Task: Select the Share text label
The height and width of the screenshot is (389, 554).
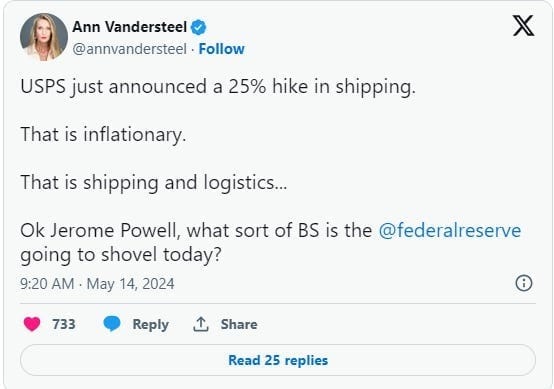Action: pyautogui.click(x=239, y=324)
